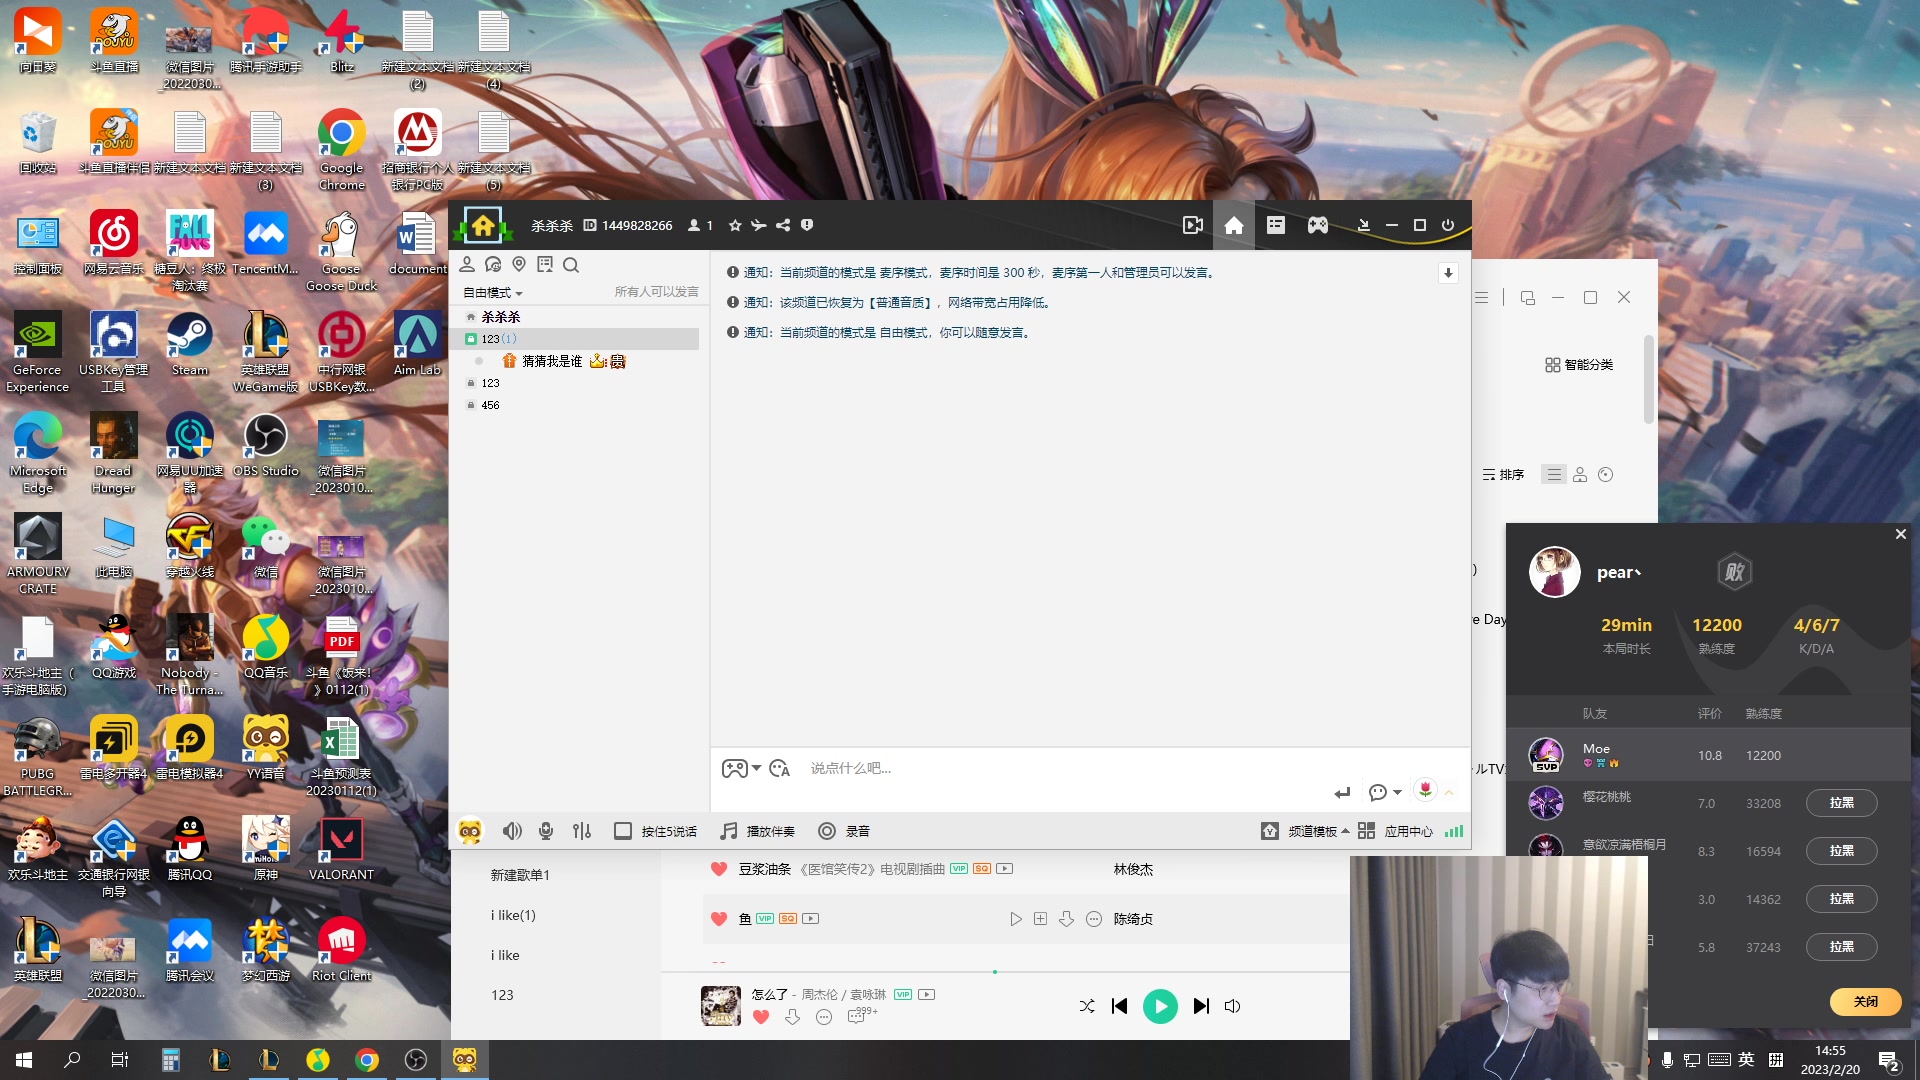
Task: Search the channel with the magnifier icon
Action: tap(571, 265)
